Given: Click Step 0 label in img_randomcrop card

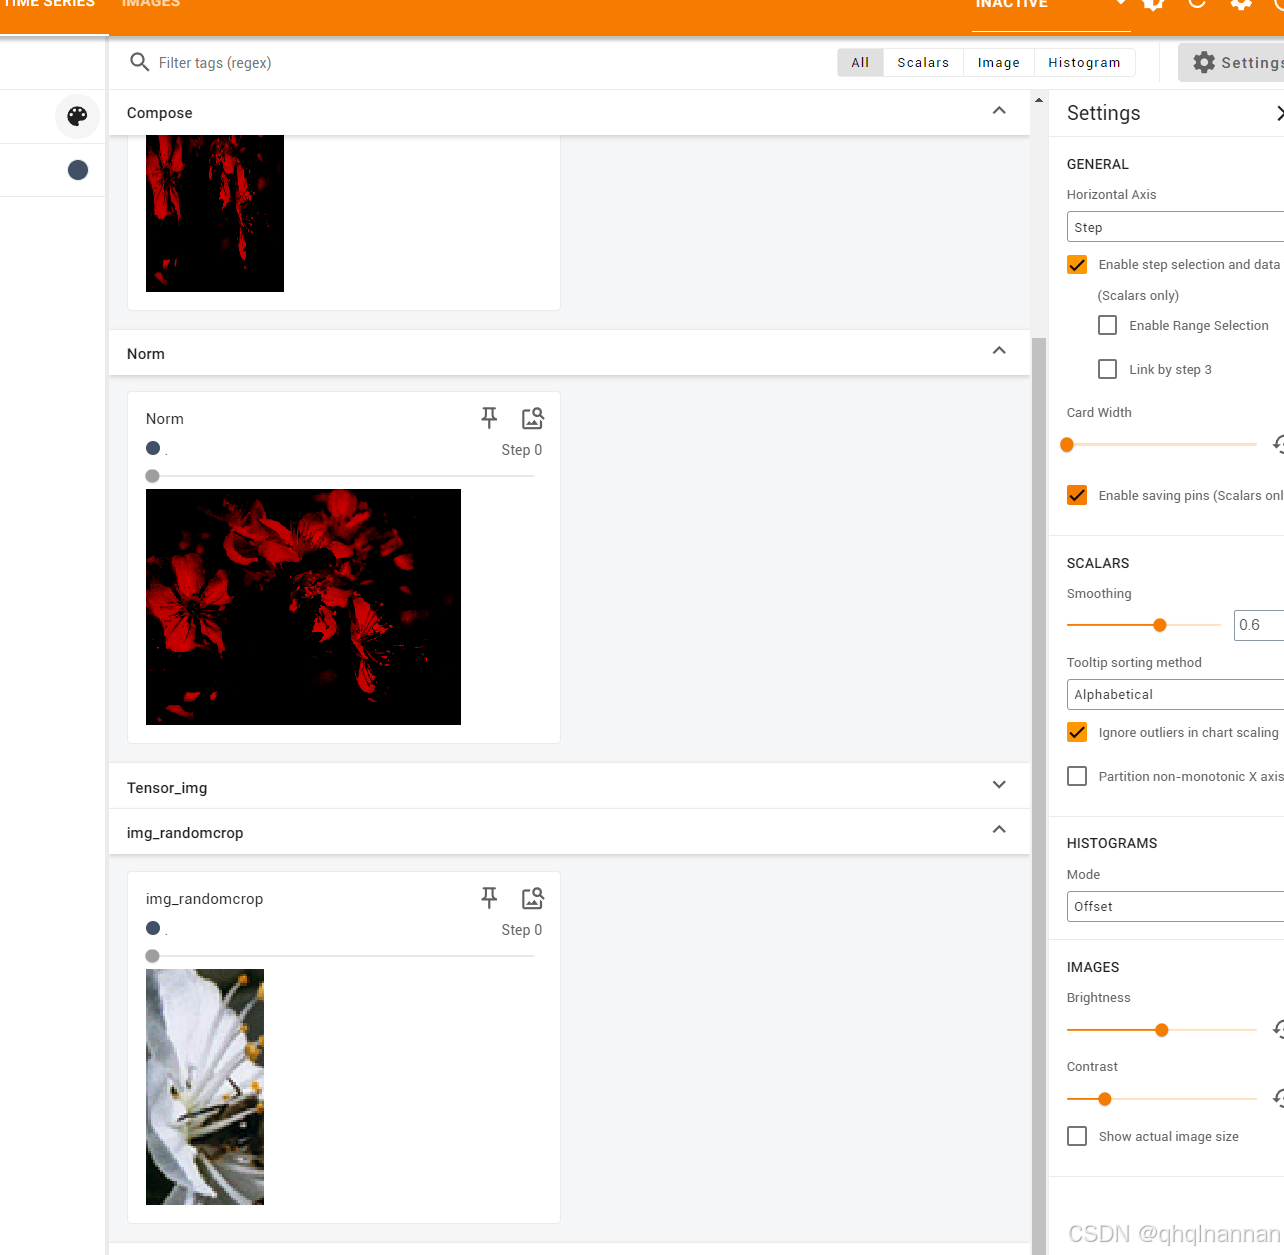Looking at the screenshot, I should [x=522, y=930].
